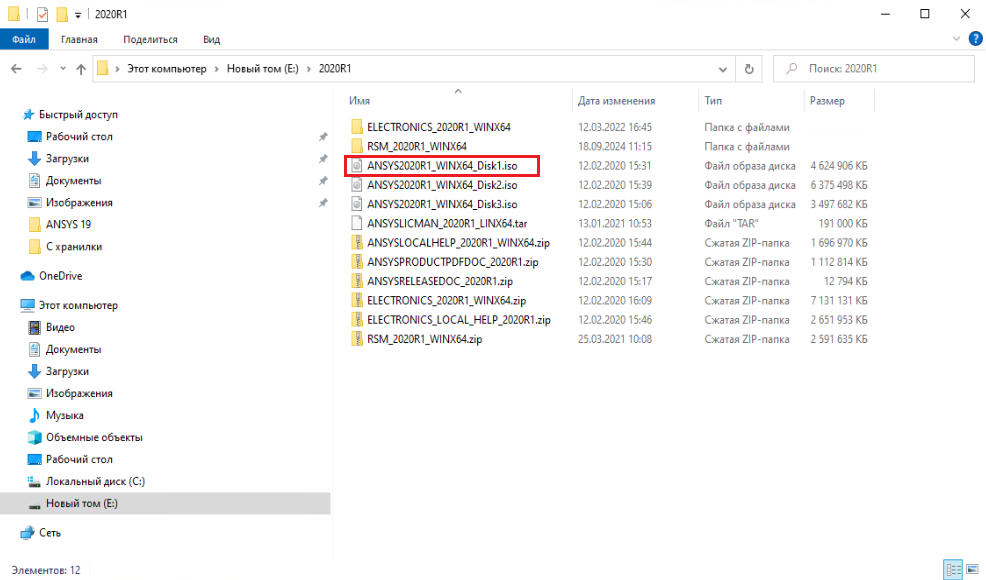
Task: Select RSM_2020R1_WINX64.zip archive icon
Action: (x=357, y=339)
